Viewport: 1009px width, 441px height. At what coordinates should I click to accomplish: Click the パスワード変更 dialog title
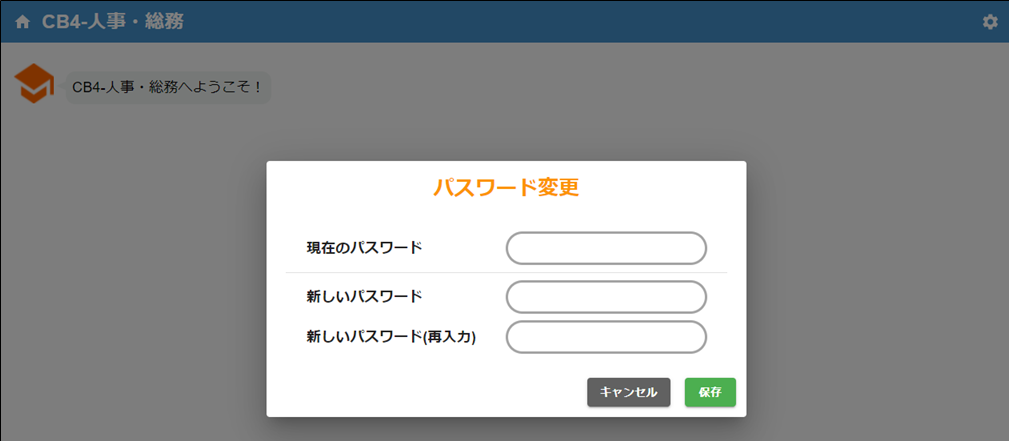tap(505, 187)
